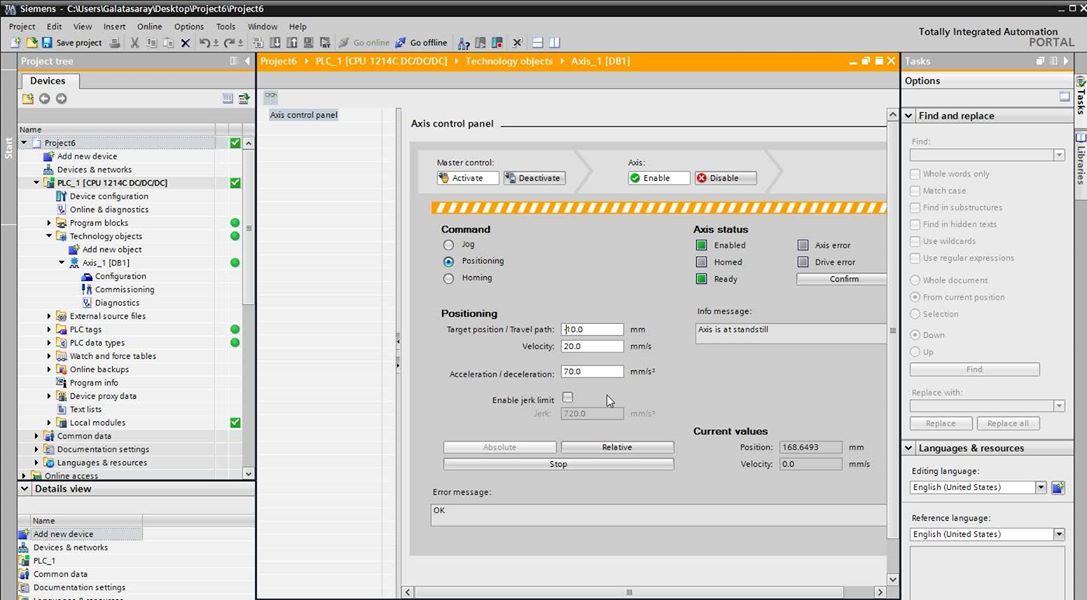Click the Deactivate master control button
1087x600 pixels.
tap(534, 178)
